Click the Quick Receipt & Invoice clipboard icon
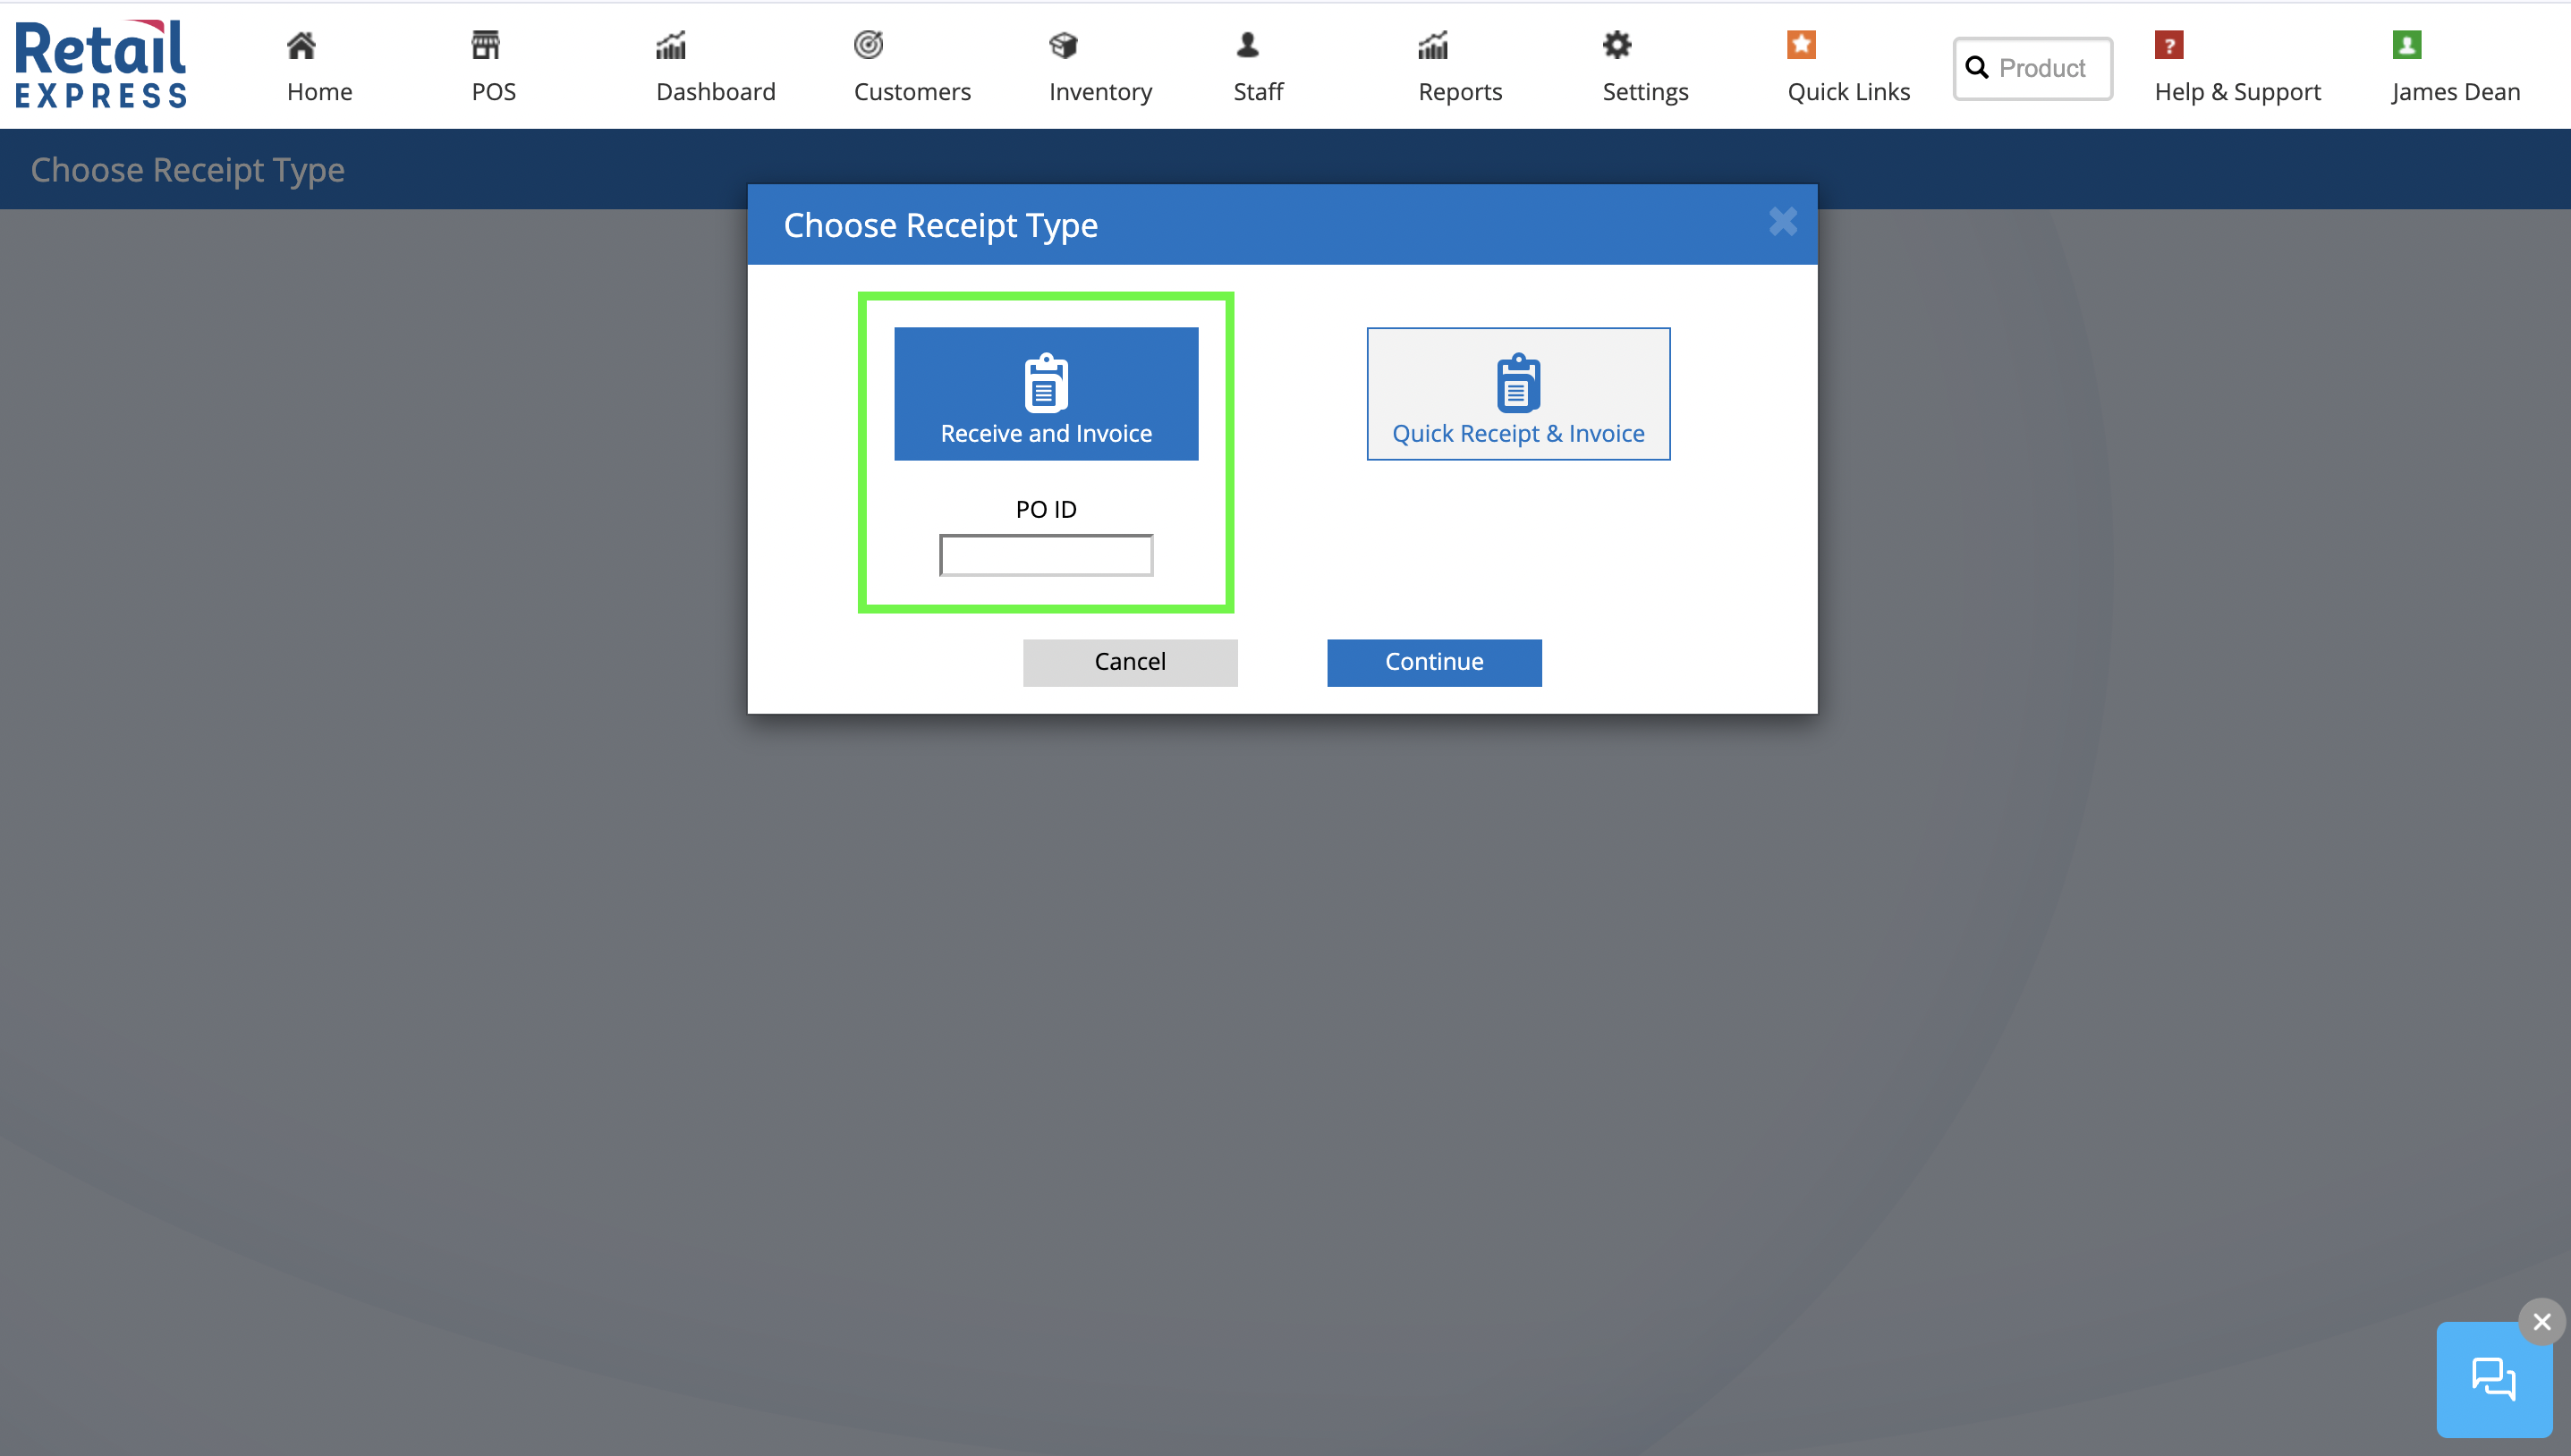The width and height of the screenshot is (2571, 1456). [1518, 383]
